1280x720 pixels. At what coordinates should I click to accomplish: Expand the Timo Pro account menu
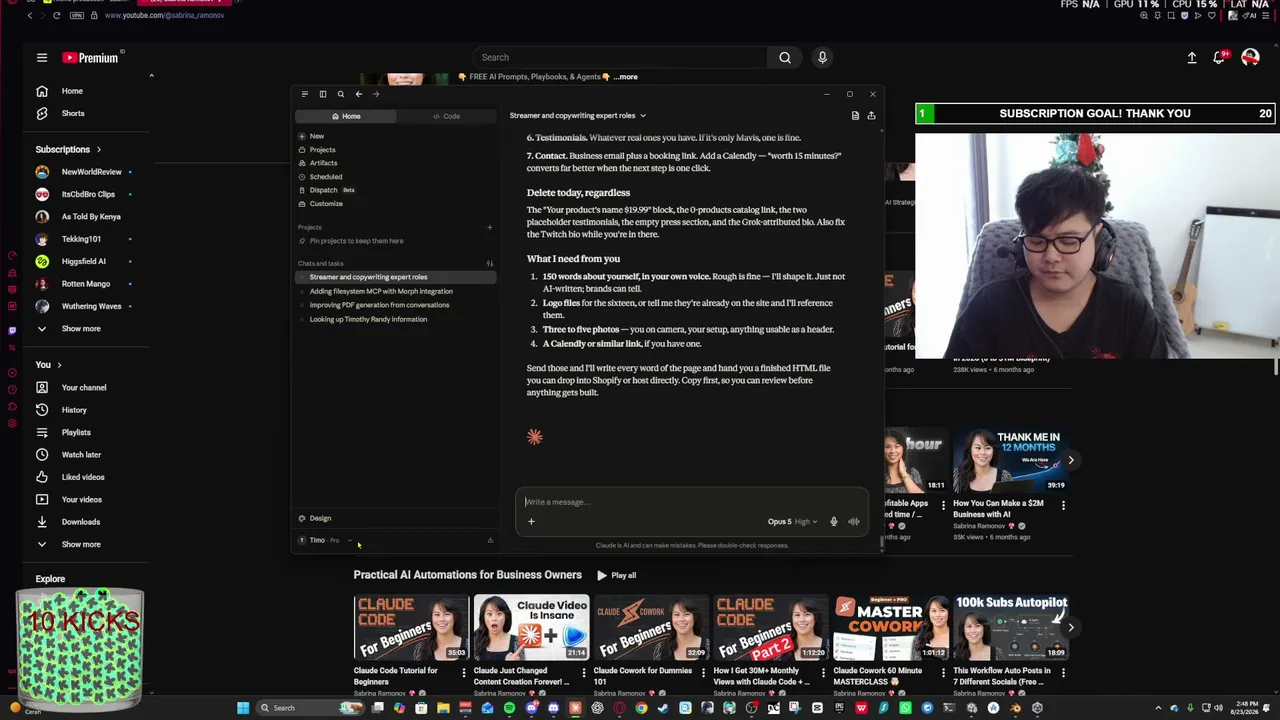click(x=326, y=540)
